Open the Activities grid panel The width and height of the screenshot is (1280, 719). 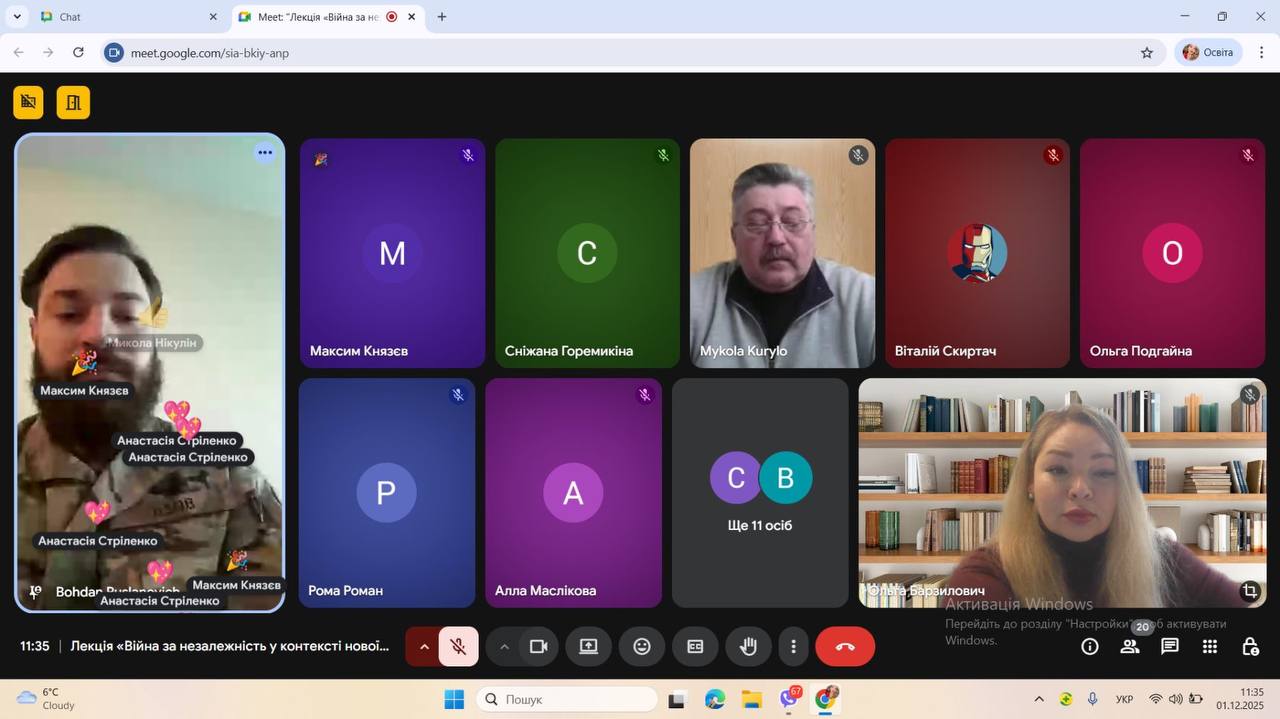(1210, 647)
